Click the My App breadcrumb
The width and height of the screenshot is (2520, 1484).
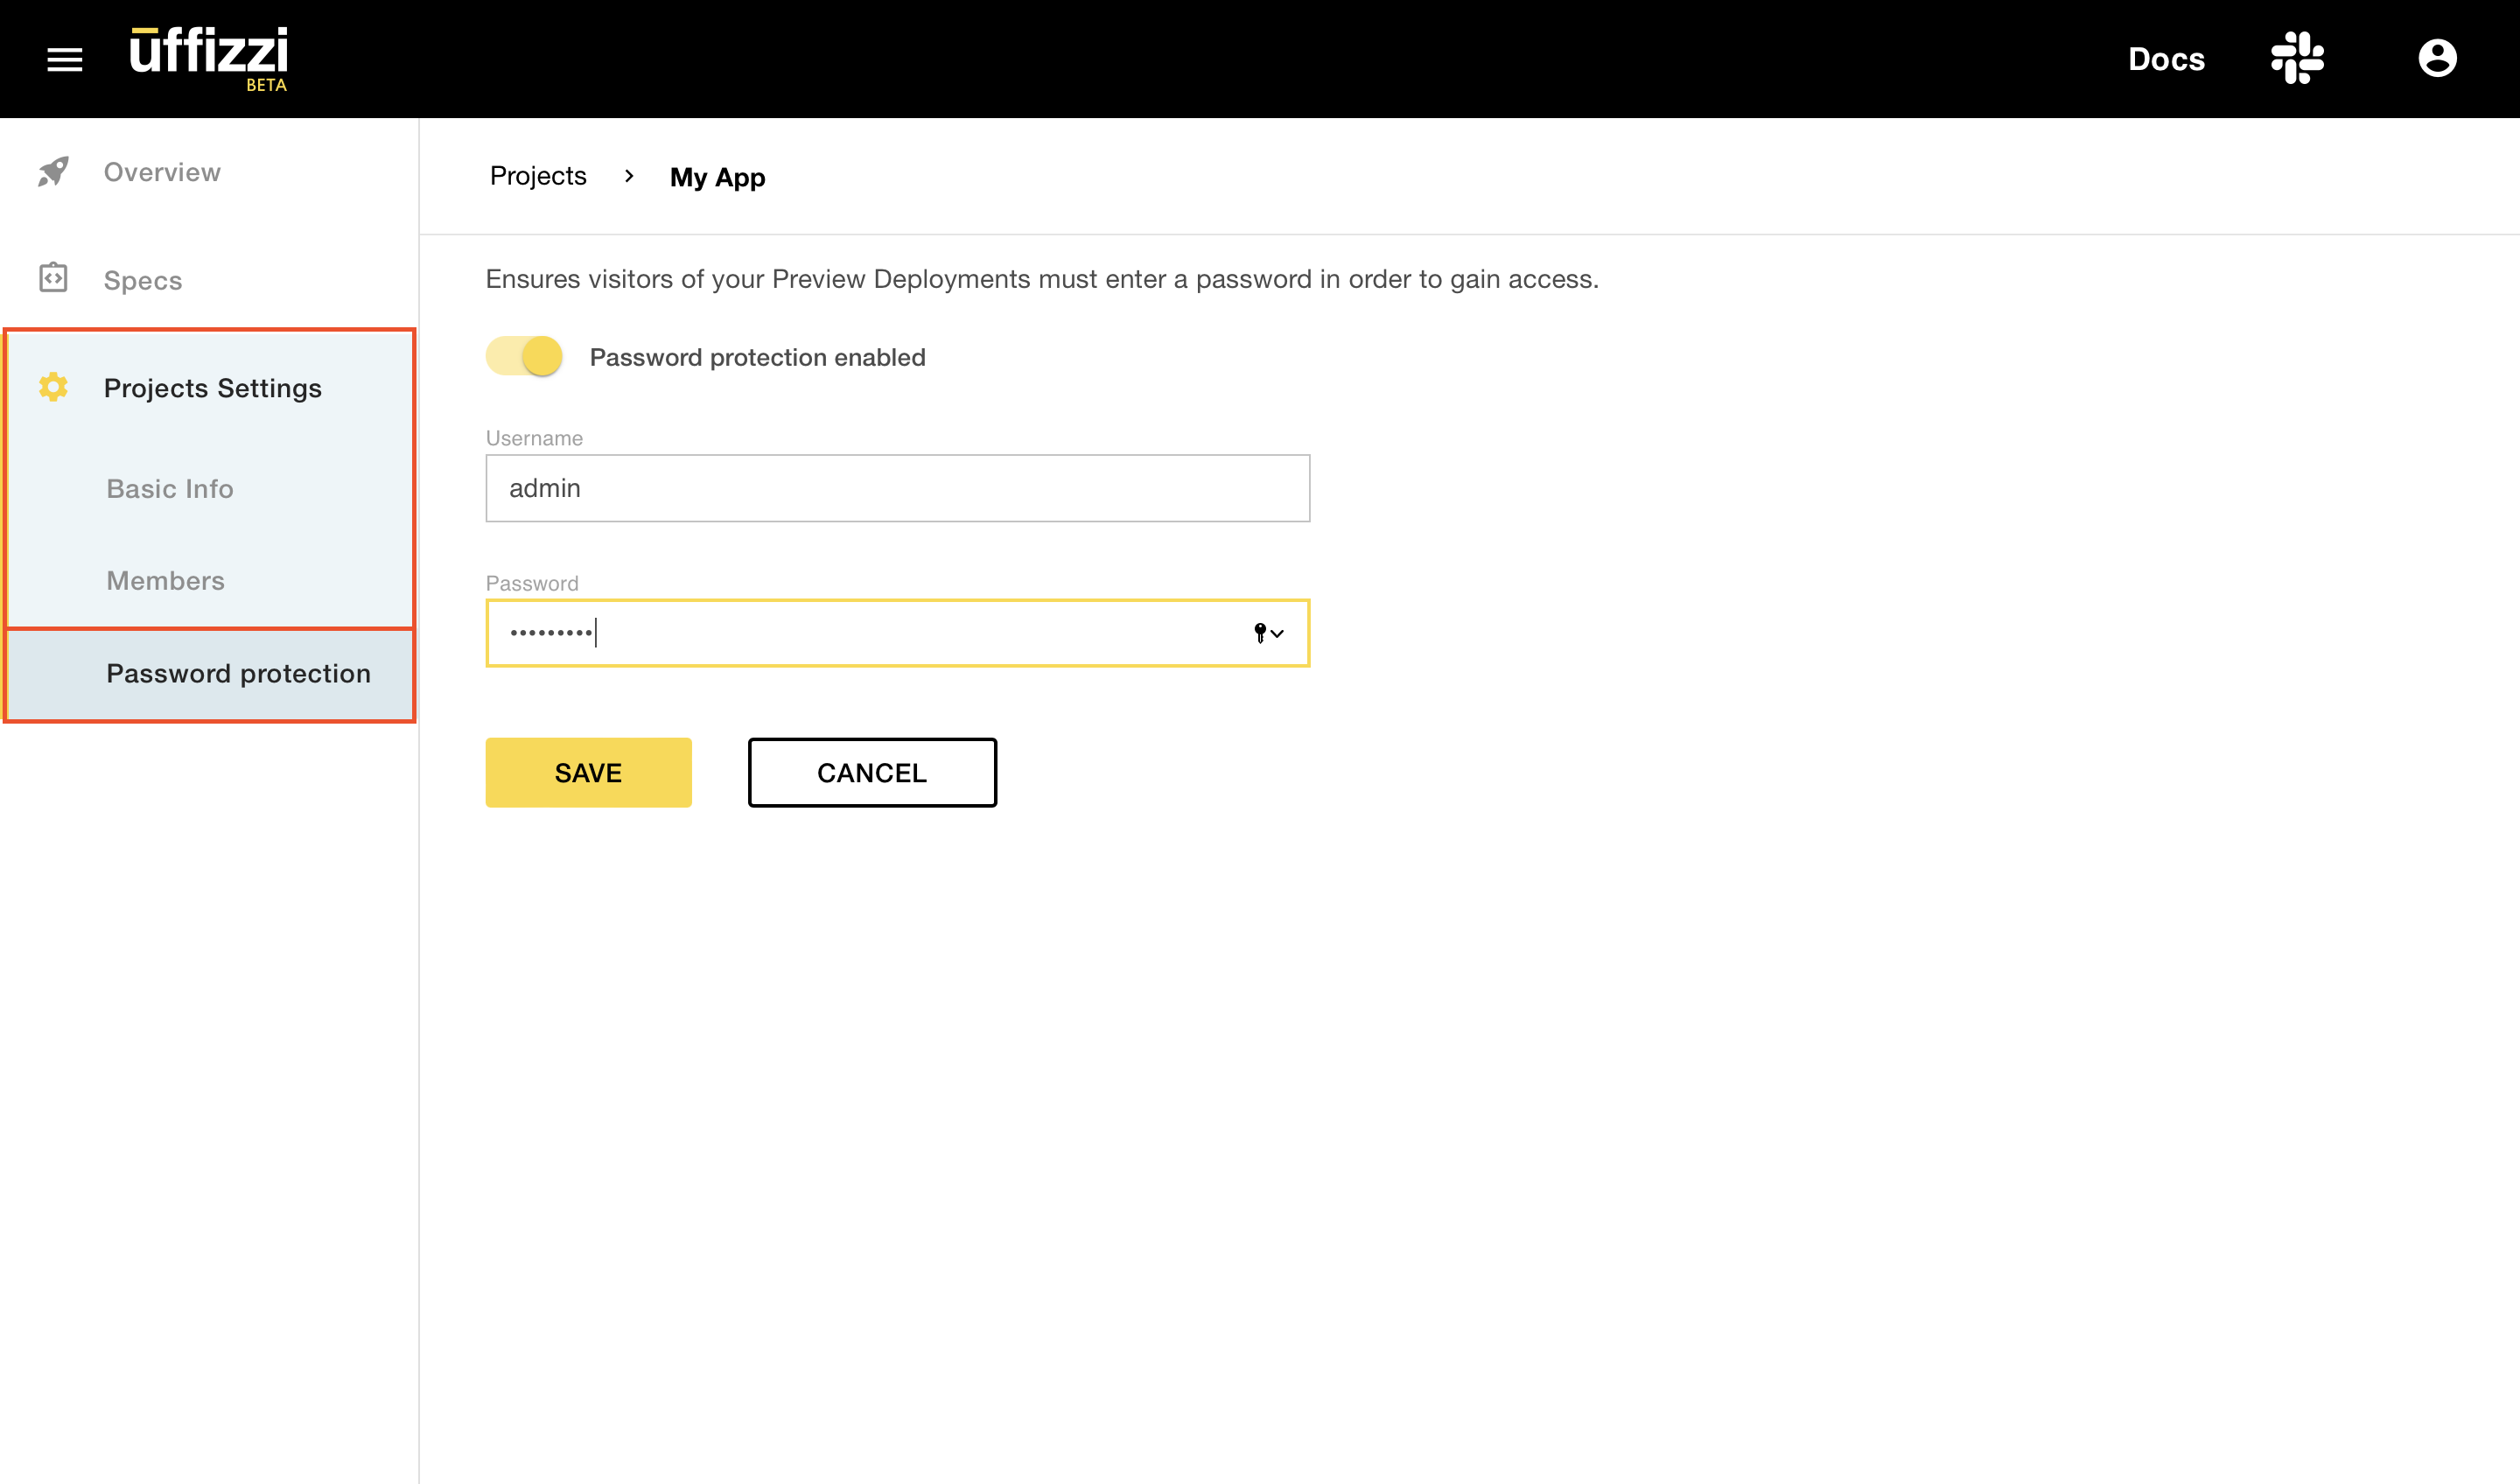pyautogui.click(x=717, y=177)
